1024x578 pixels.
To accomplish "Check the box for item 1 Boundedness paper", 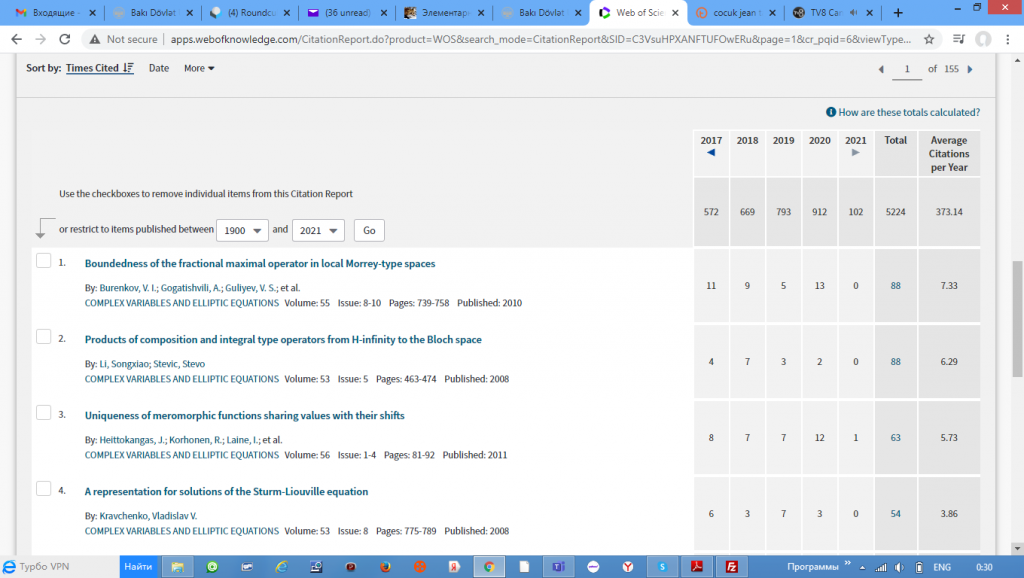I will 43,261.
